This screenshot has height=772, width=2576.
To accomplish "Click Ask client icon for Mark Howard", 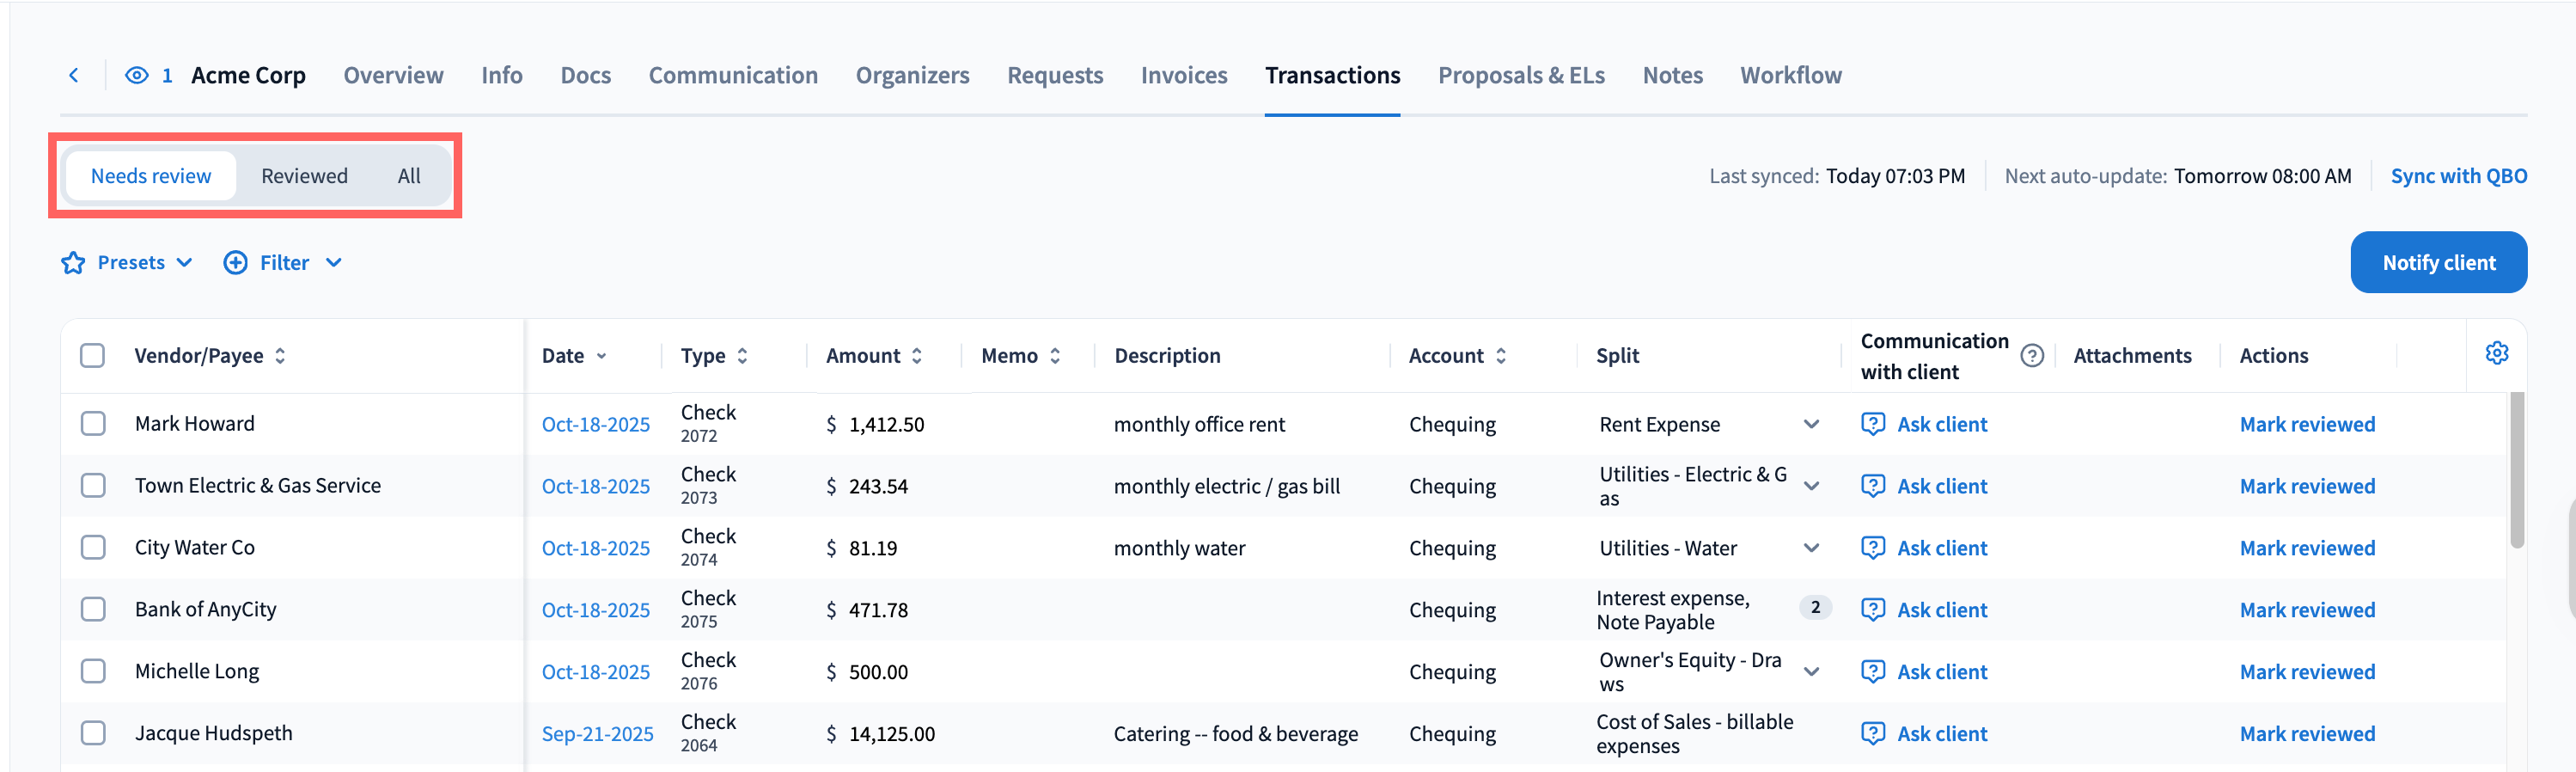I will tap(1872, 424).
